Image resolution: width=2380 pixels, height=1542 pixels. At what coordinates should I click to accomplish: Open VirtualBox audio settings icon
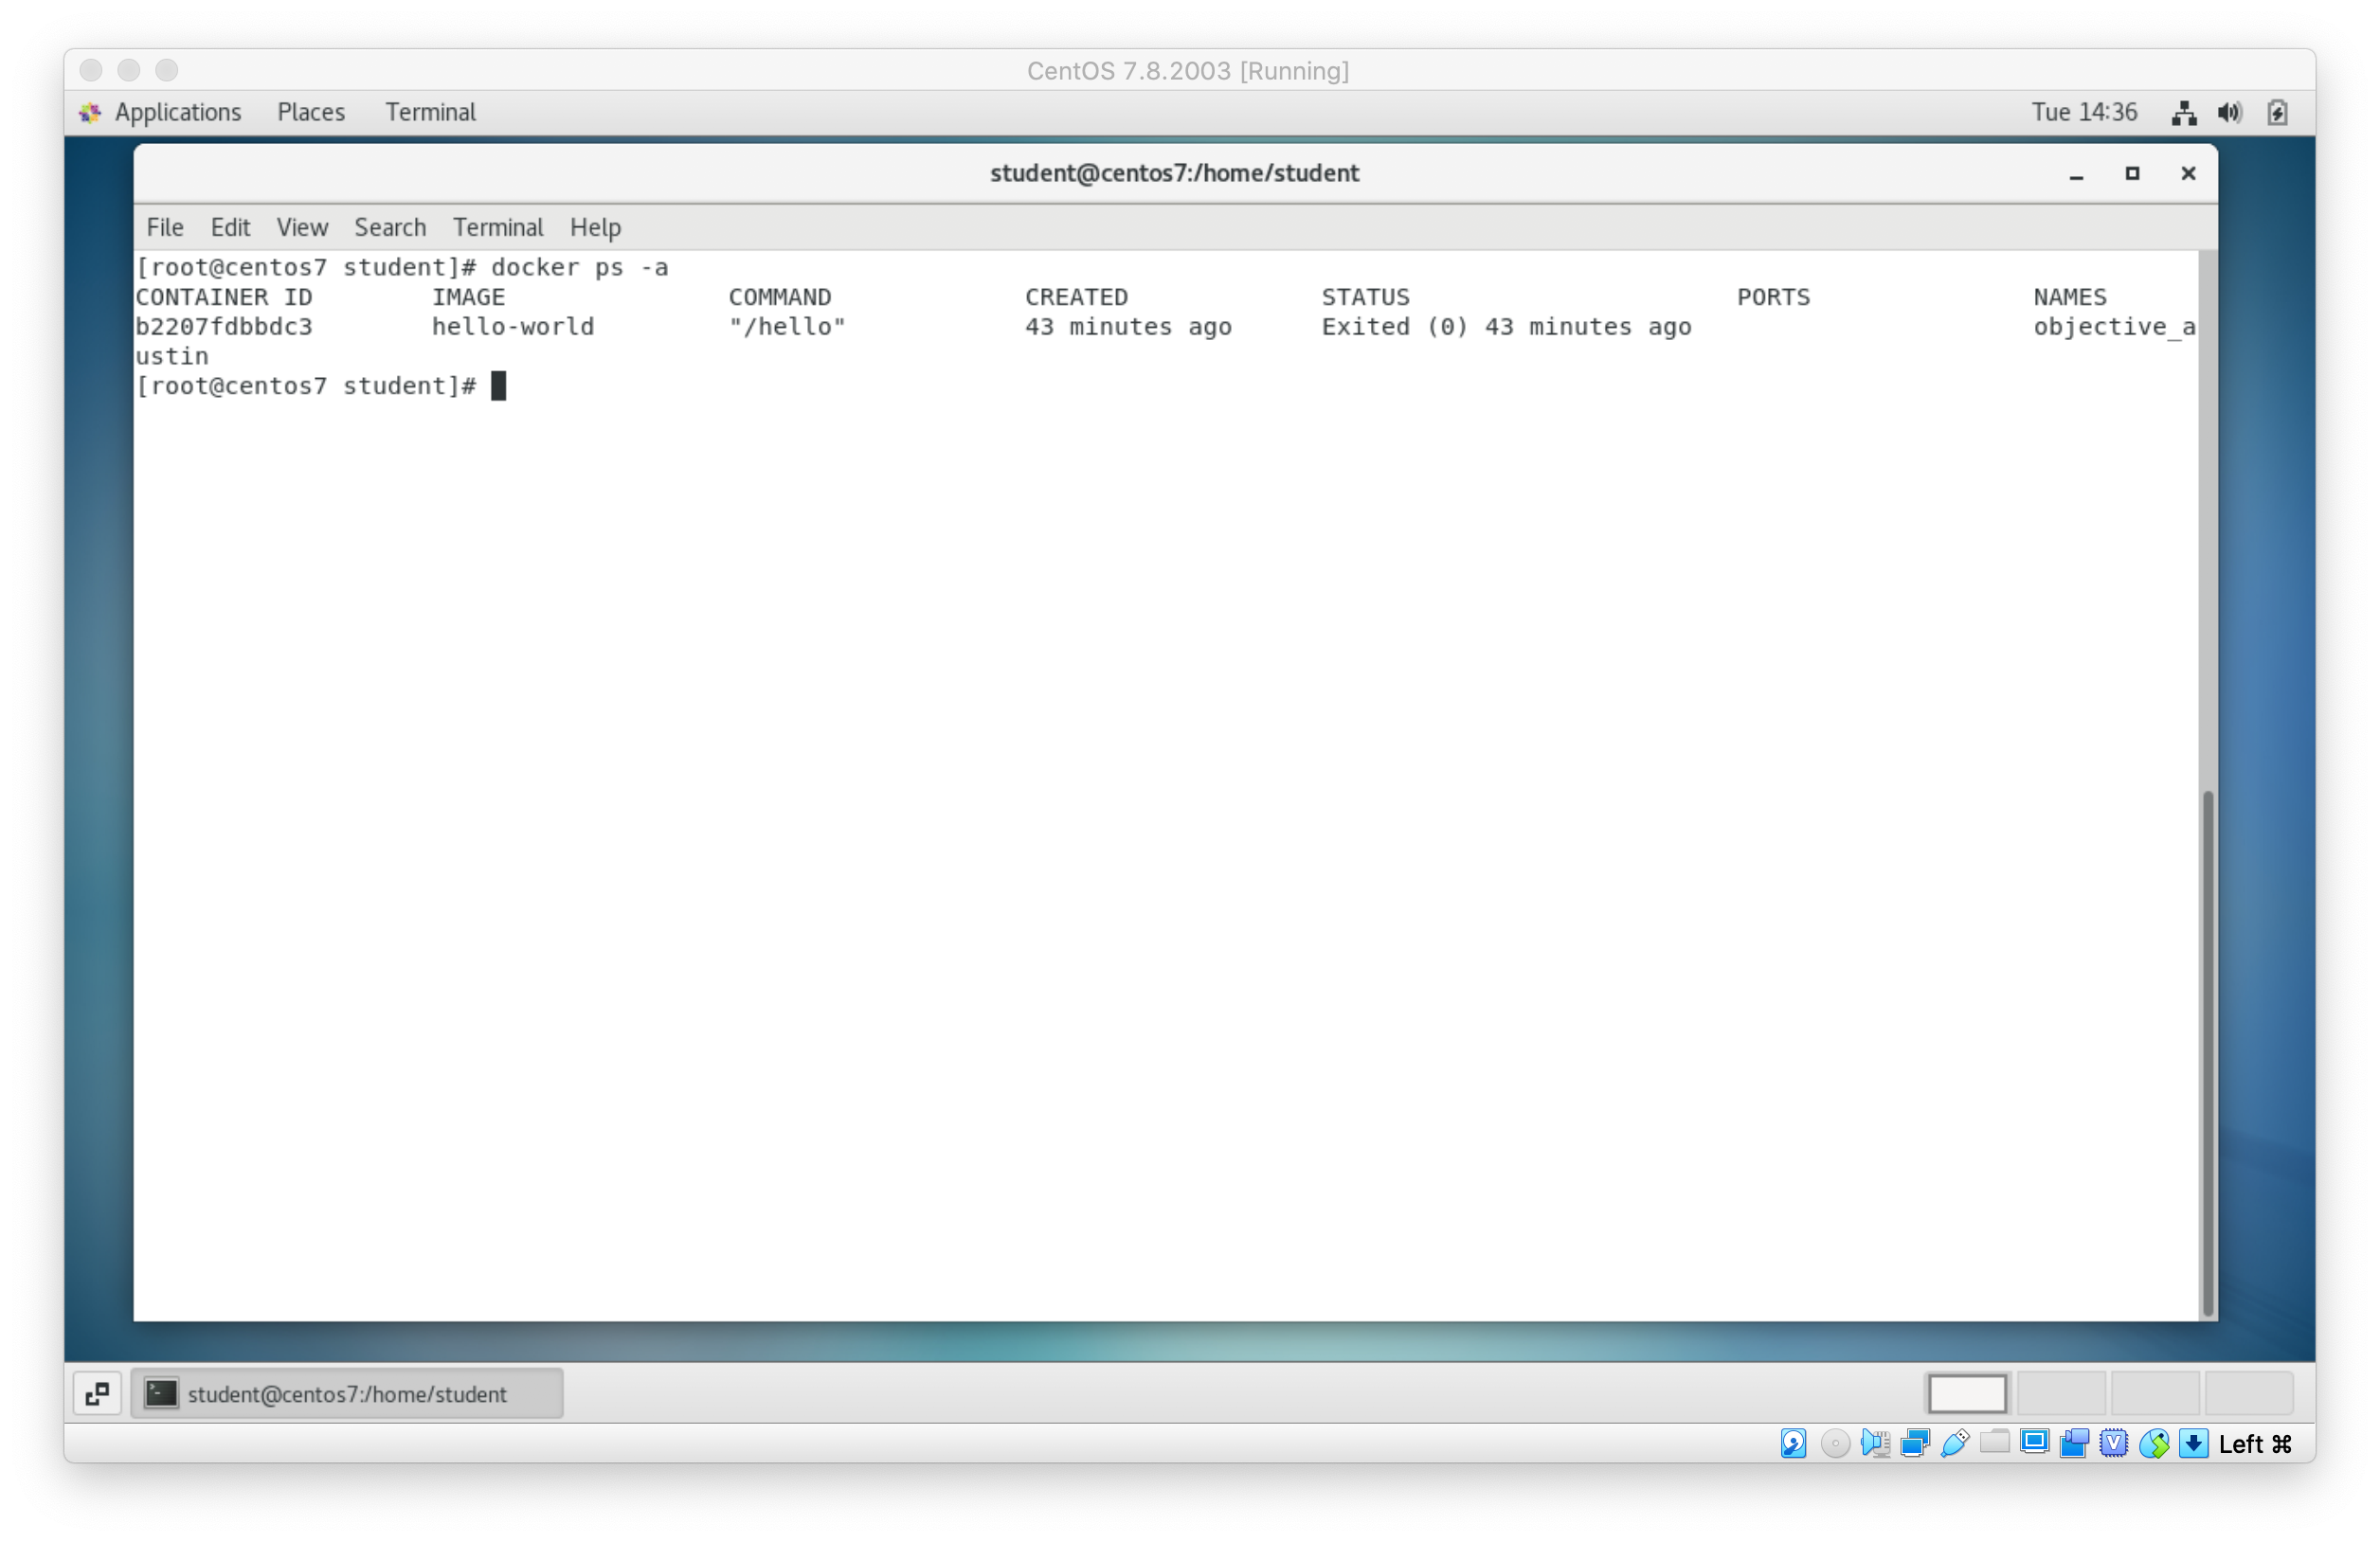tap(1875, 1443)
